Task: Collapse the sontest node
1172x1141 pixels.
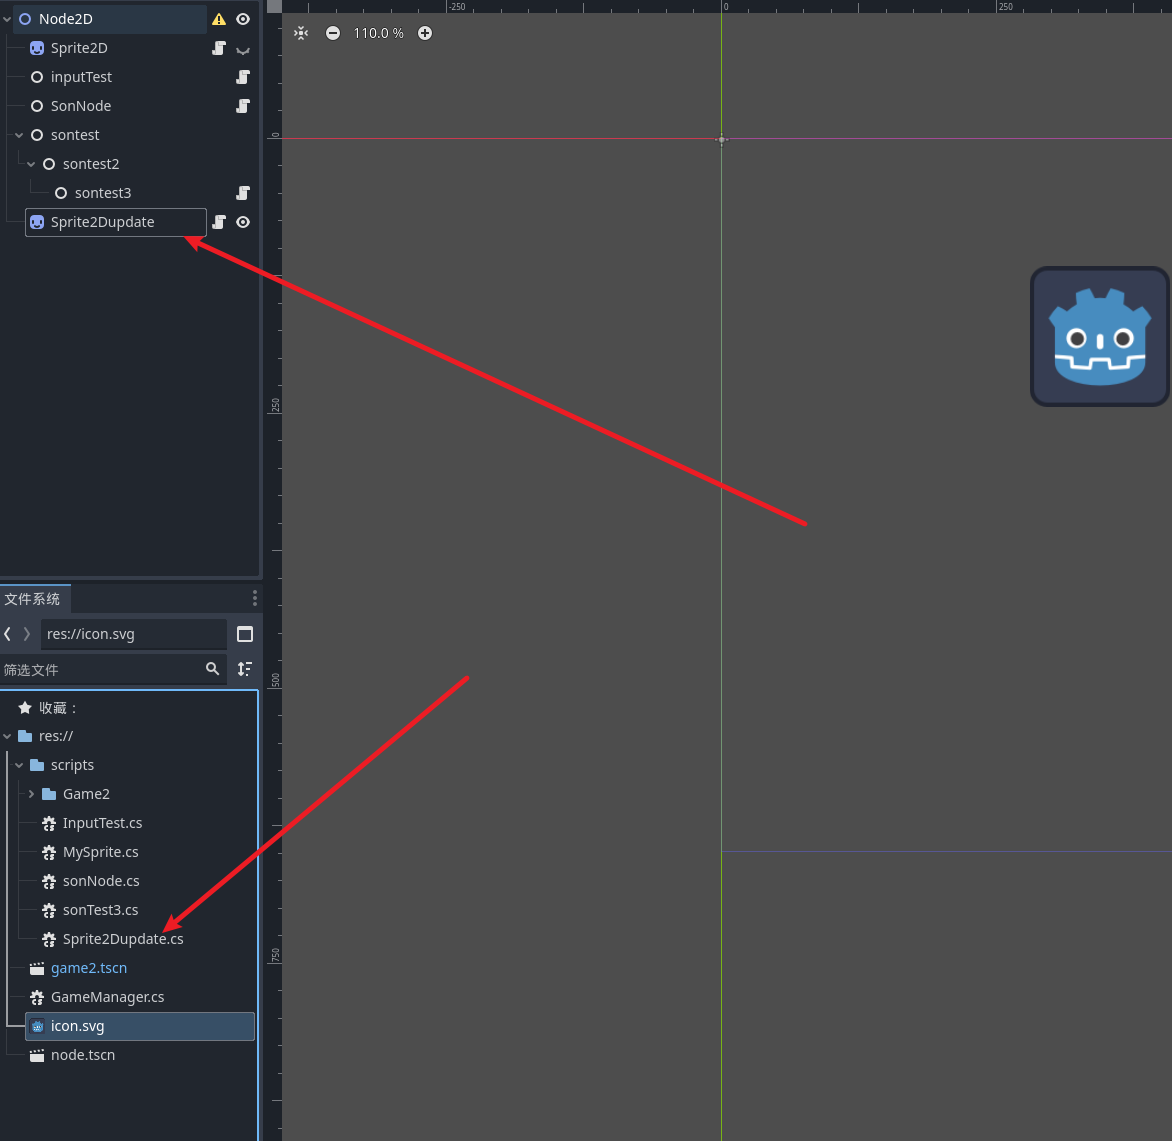Action: [x=19, y=135]
